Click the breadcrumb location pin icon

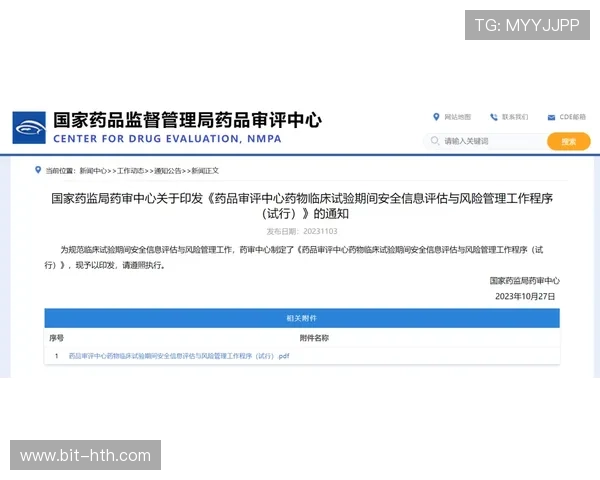38,170
